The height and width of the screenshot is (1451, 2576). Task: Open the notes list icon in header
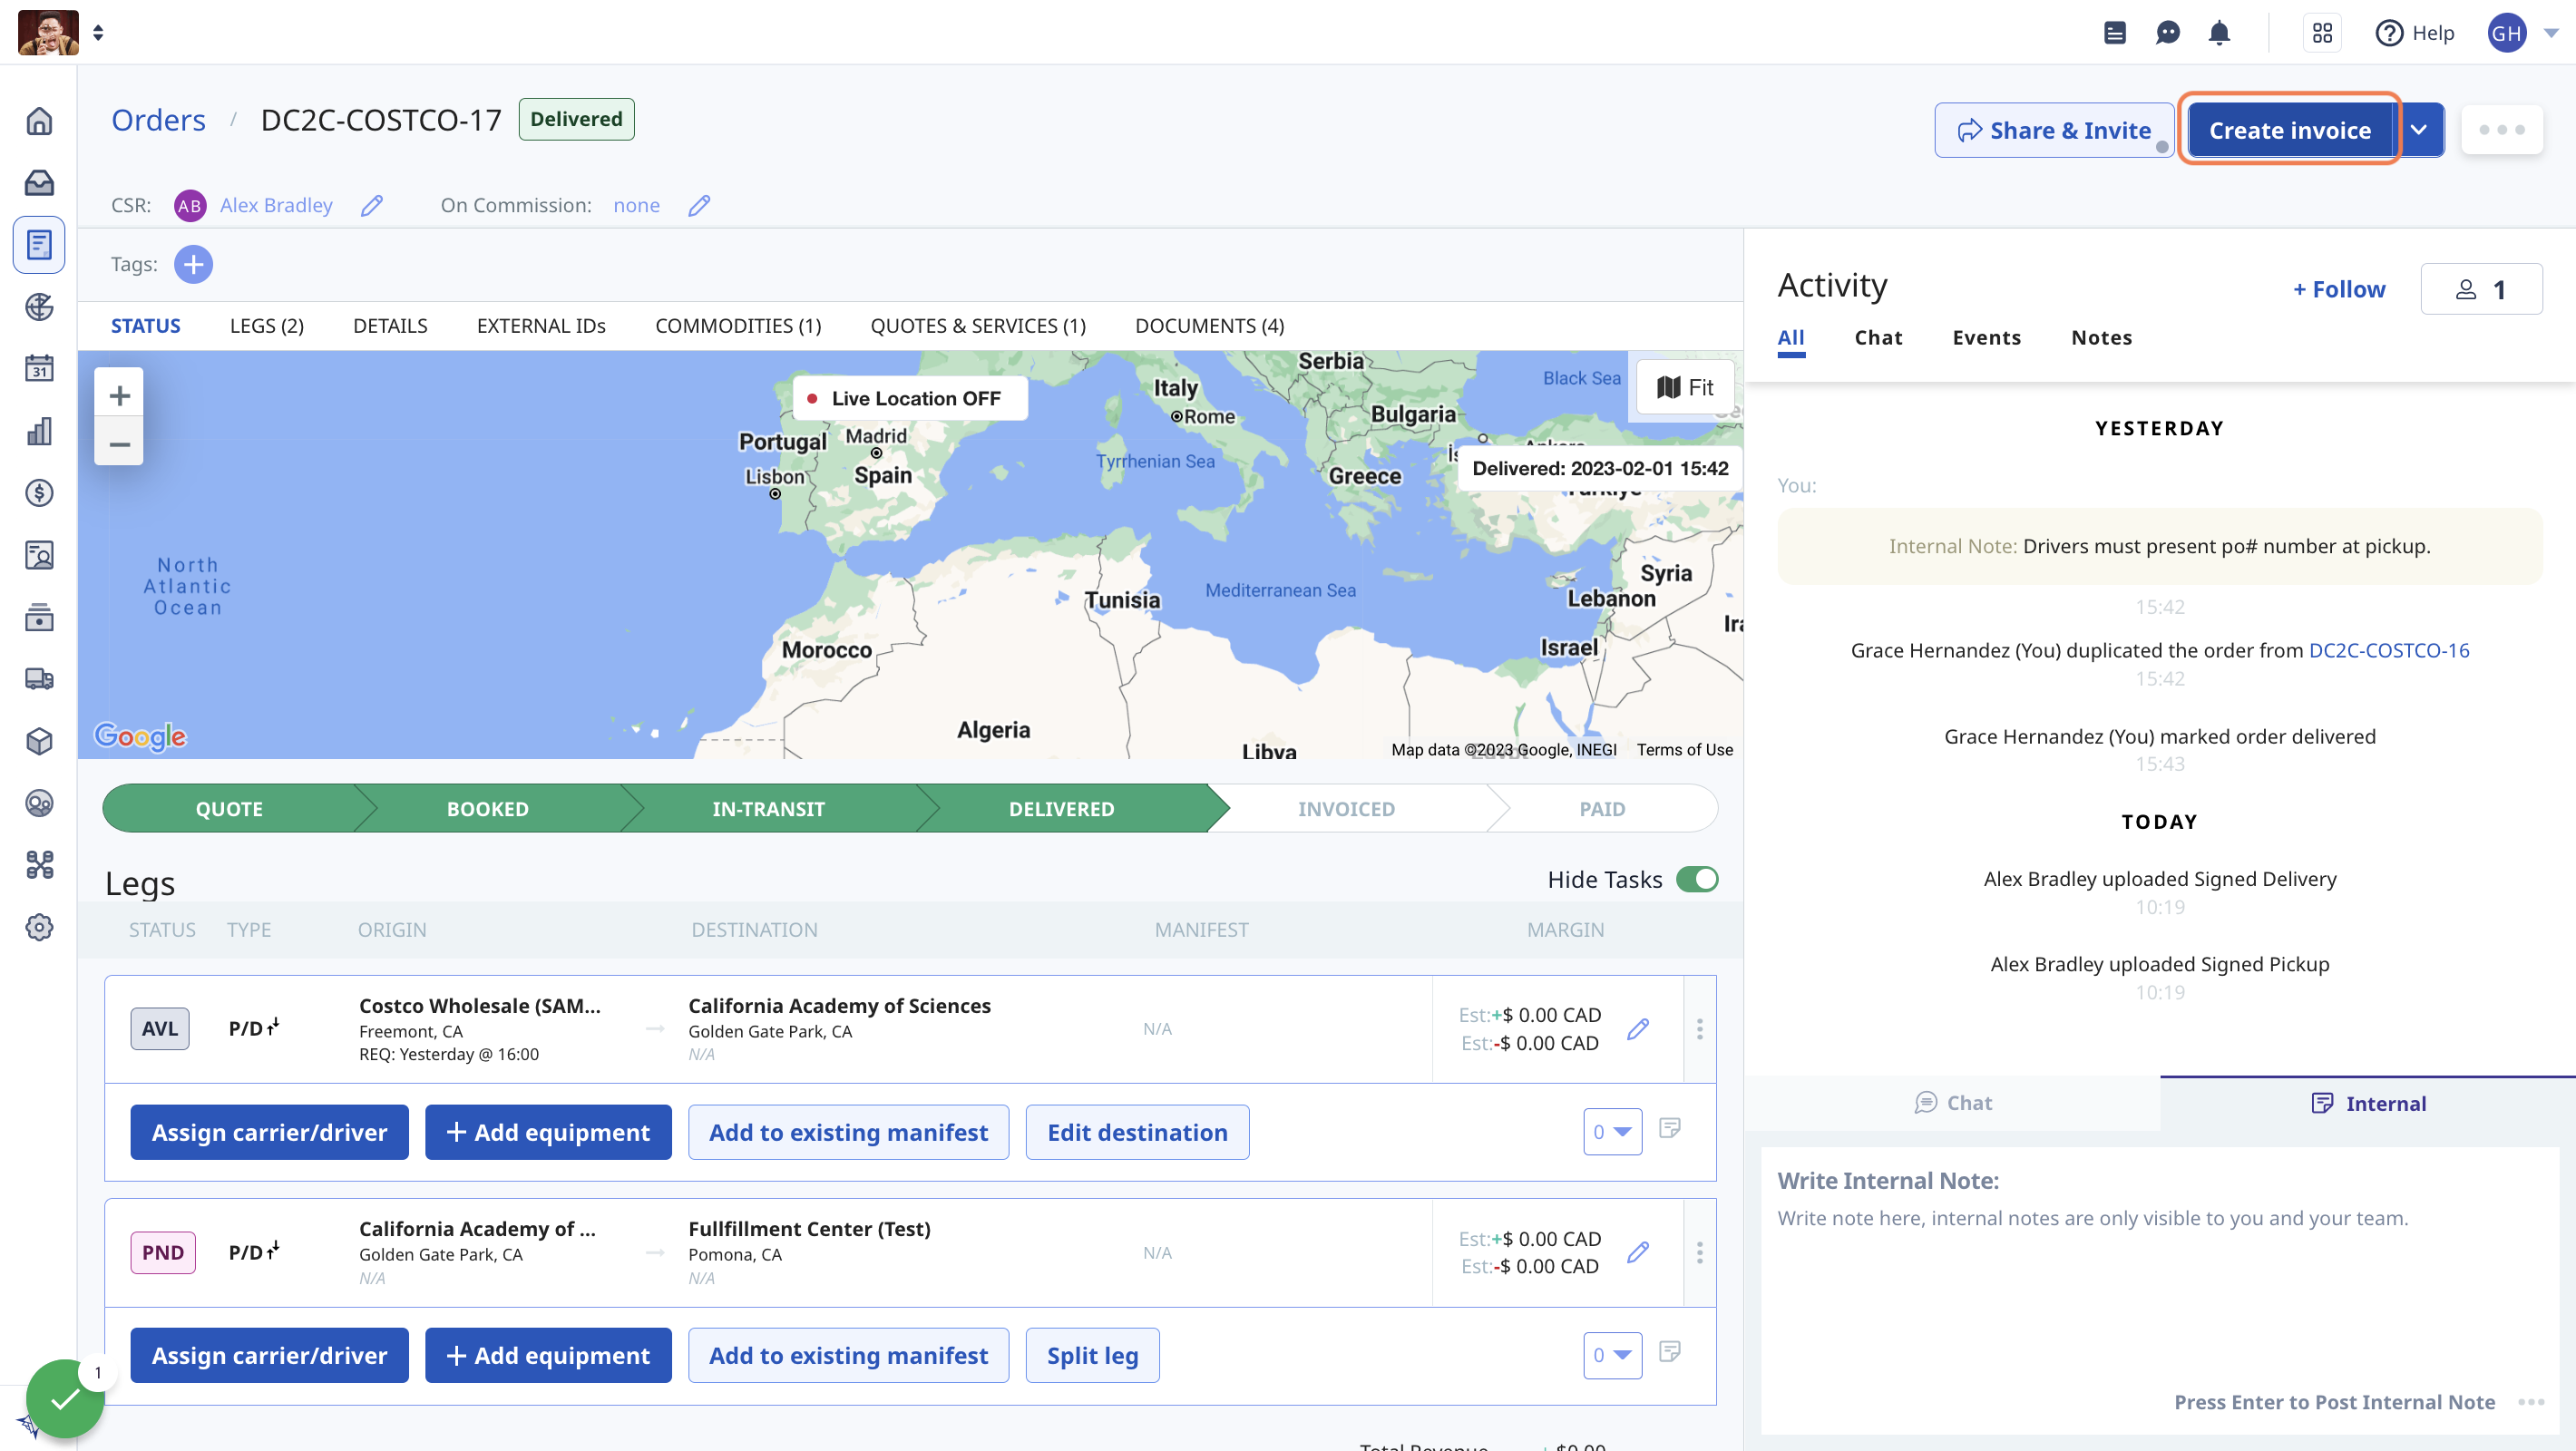pos(2115,33)
